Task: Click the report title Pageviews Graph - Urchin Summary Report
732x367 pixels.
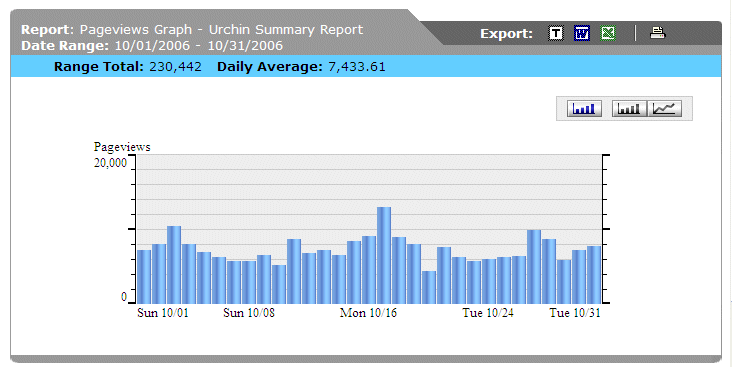Action: click(x=221, y=29)
